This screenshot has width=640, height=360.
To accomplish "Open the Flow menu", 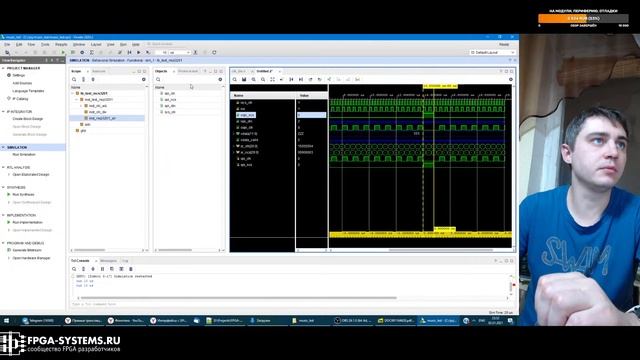I will point(31,44).
